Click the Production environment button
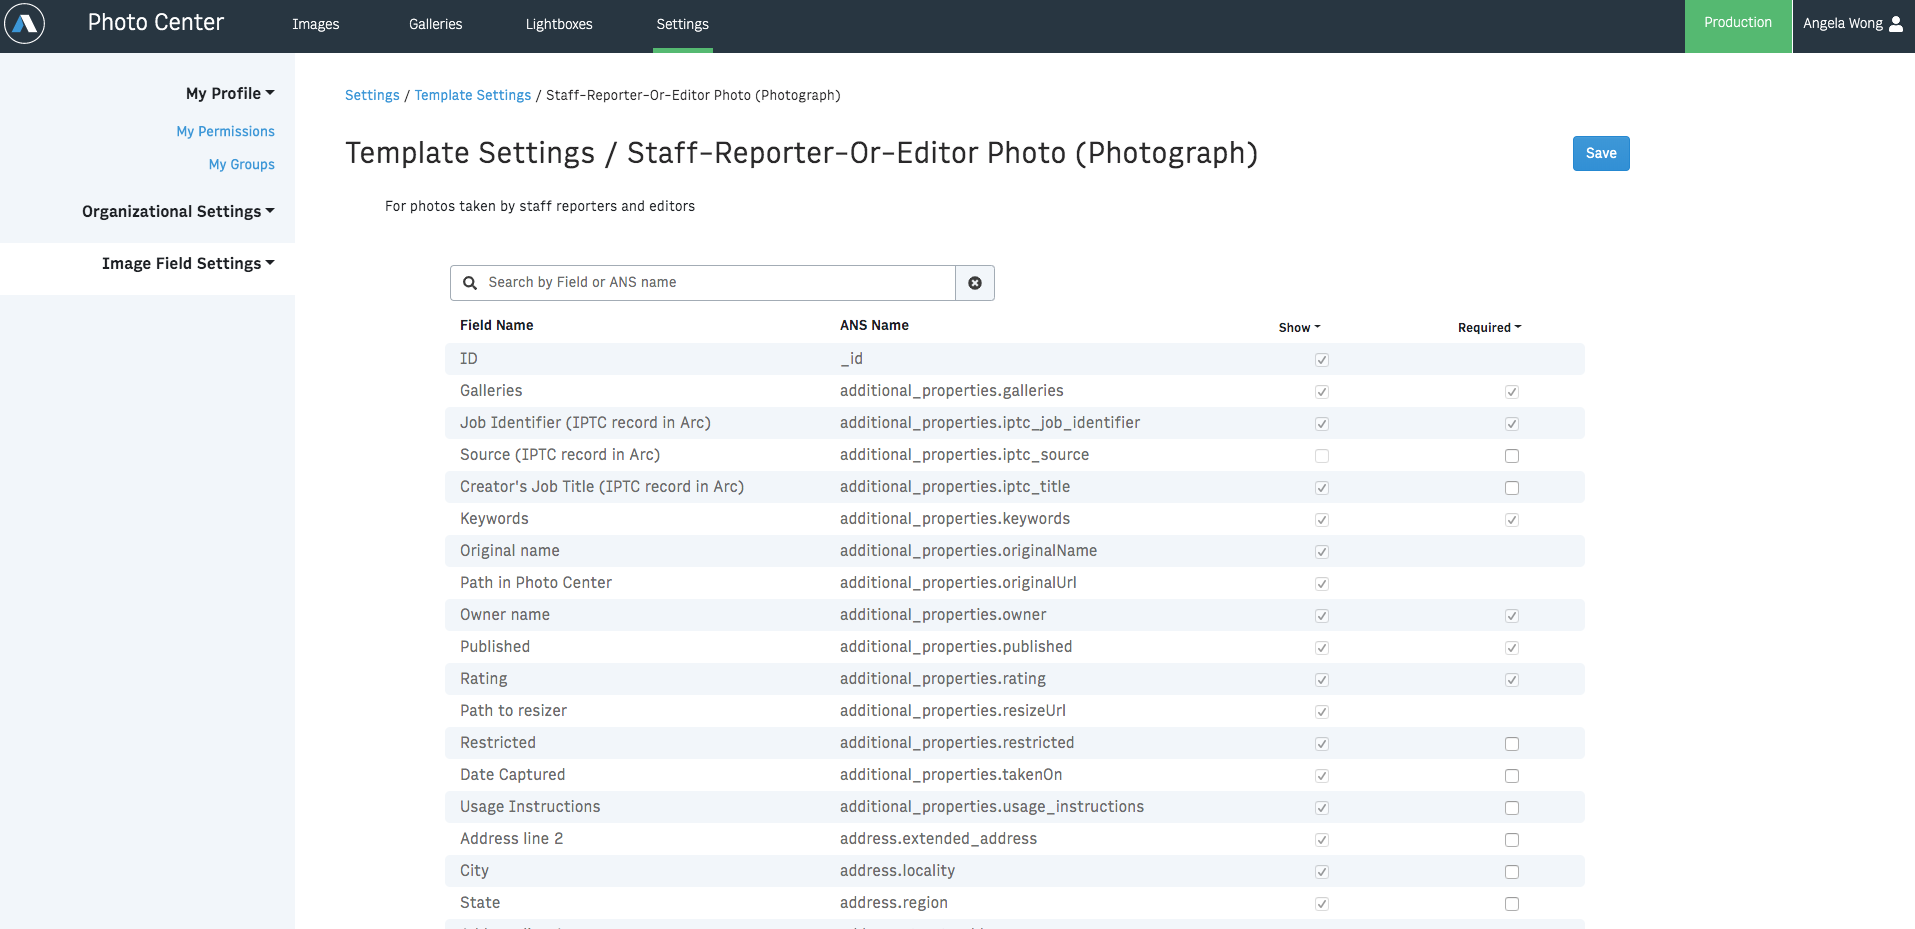The width and height of the screenshot is (1915, 929). tap(1738, 26)
